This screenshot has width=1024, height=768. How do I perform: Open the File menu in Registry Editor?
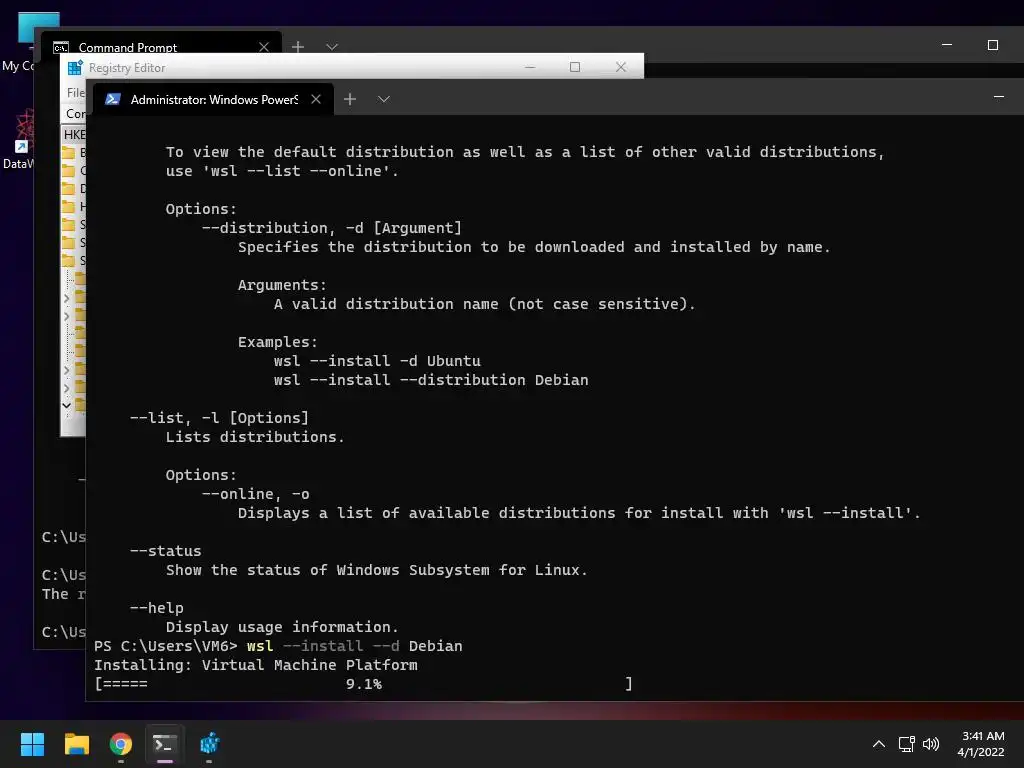[75, 93]
